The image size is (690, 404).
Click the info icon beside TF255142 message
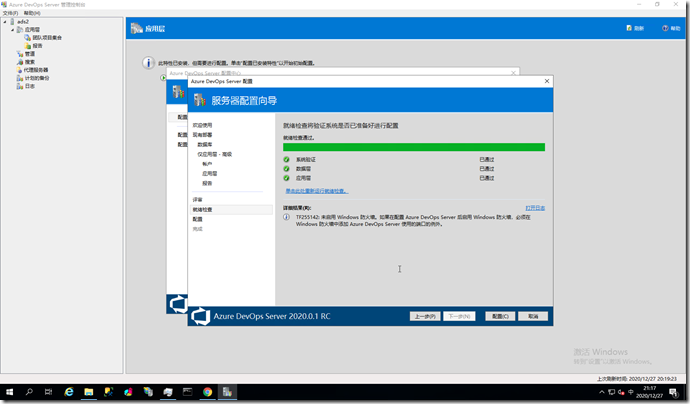pyautogui.click(x=286, y=217)
